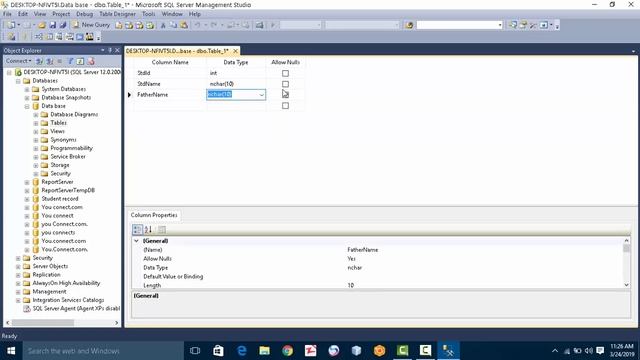Click the Cut toolbar icon
Image resolution: width=640 pixels, height=360 pixels.
pyautogui.click(x=163, y=25)
